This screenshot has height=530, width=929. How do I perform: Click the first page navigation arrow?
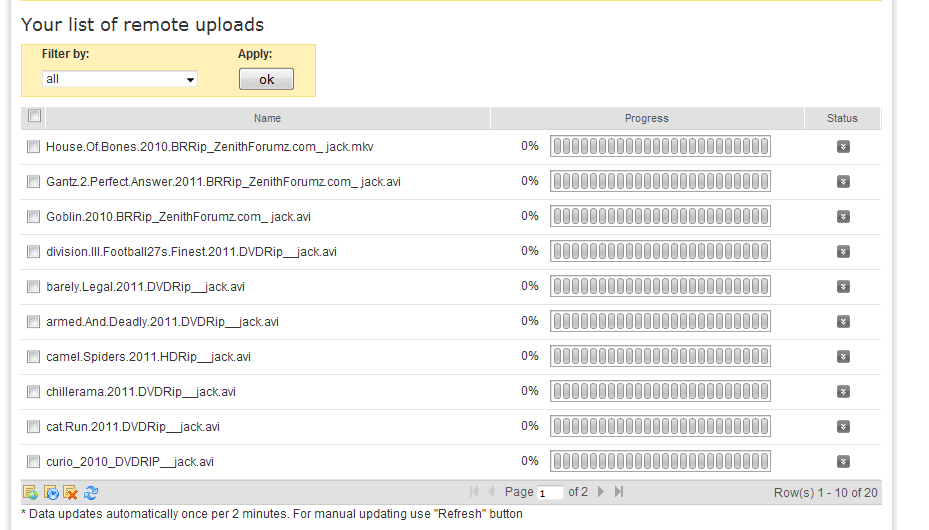point(474,492)
